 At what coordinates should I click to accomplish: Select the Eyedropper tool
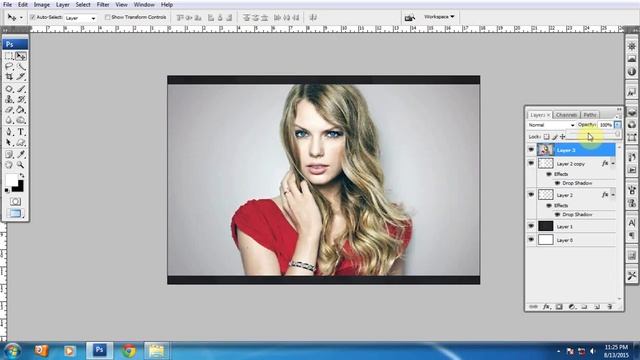point(21,154)
